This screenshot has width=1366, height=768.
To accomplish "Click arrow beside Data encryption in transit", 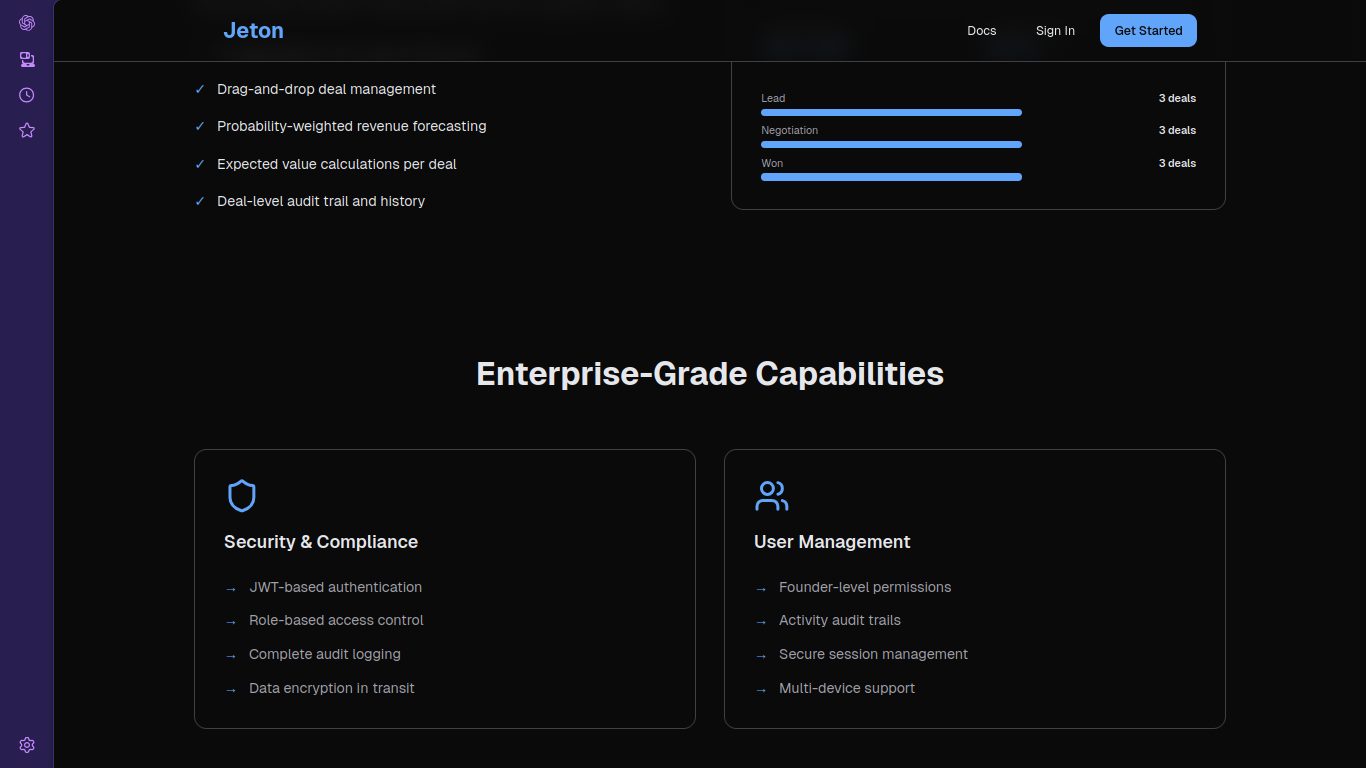I will pos(231,690).
